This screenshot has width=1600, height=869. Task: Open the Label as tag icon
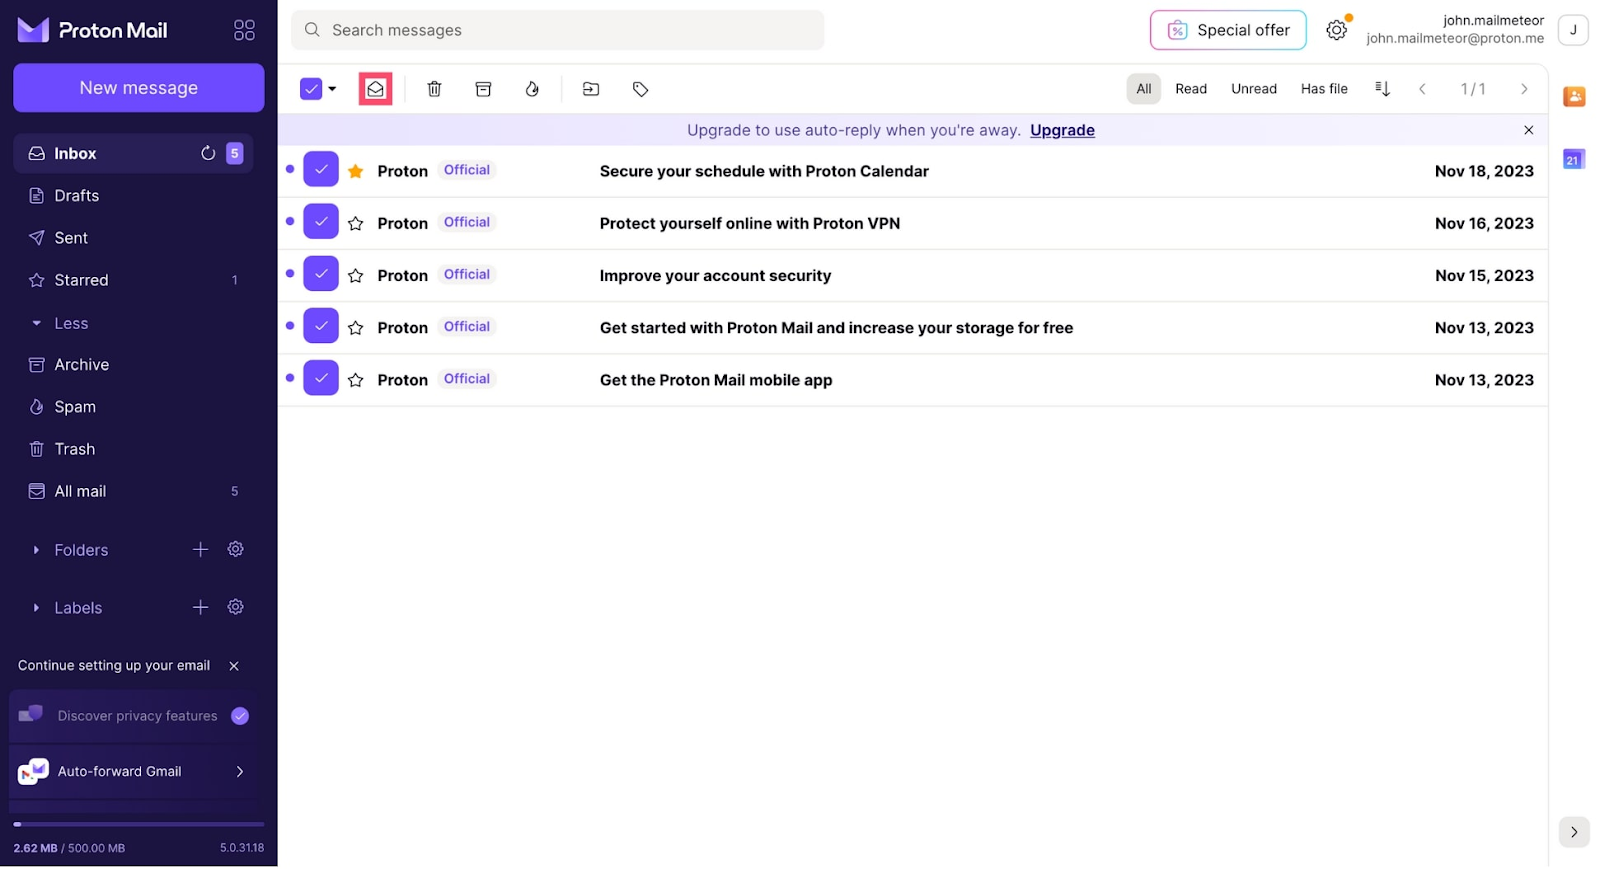pyautogui.click(x=640, y=89)
